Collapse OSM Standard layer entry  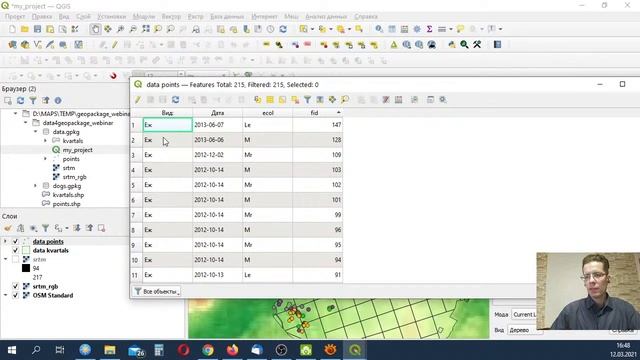(x=5, y=296)
